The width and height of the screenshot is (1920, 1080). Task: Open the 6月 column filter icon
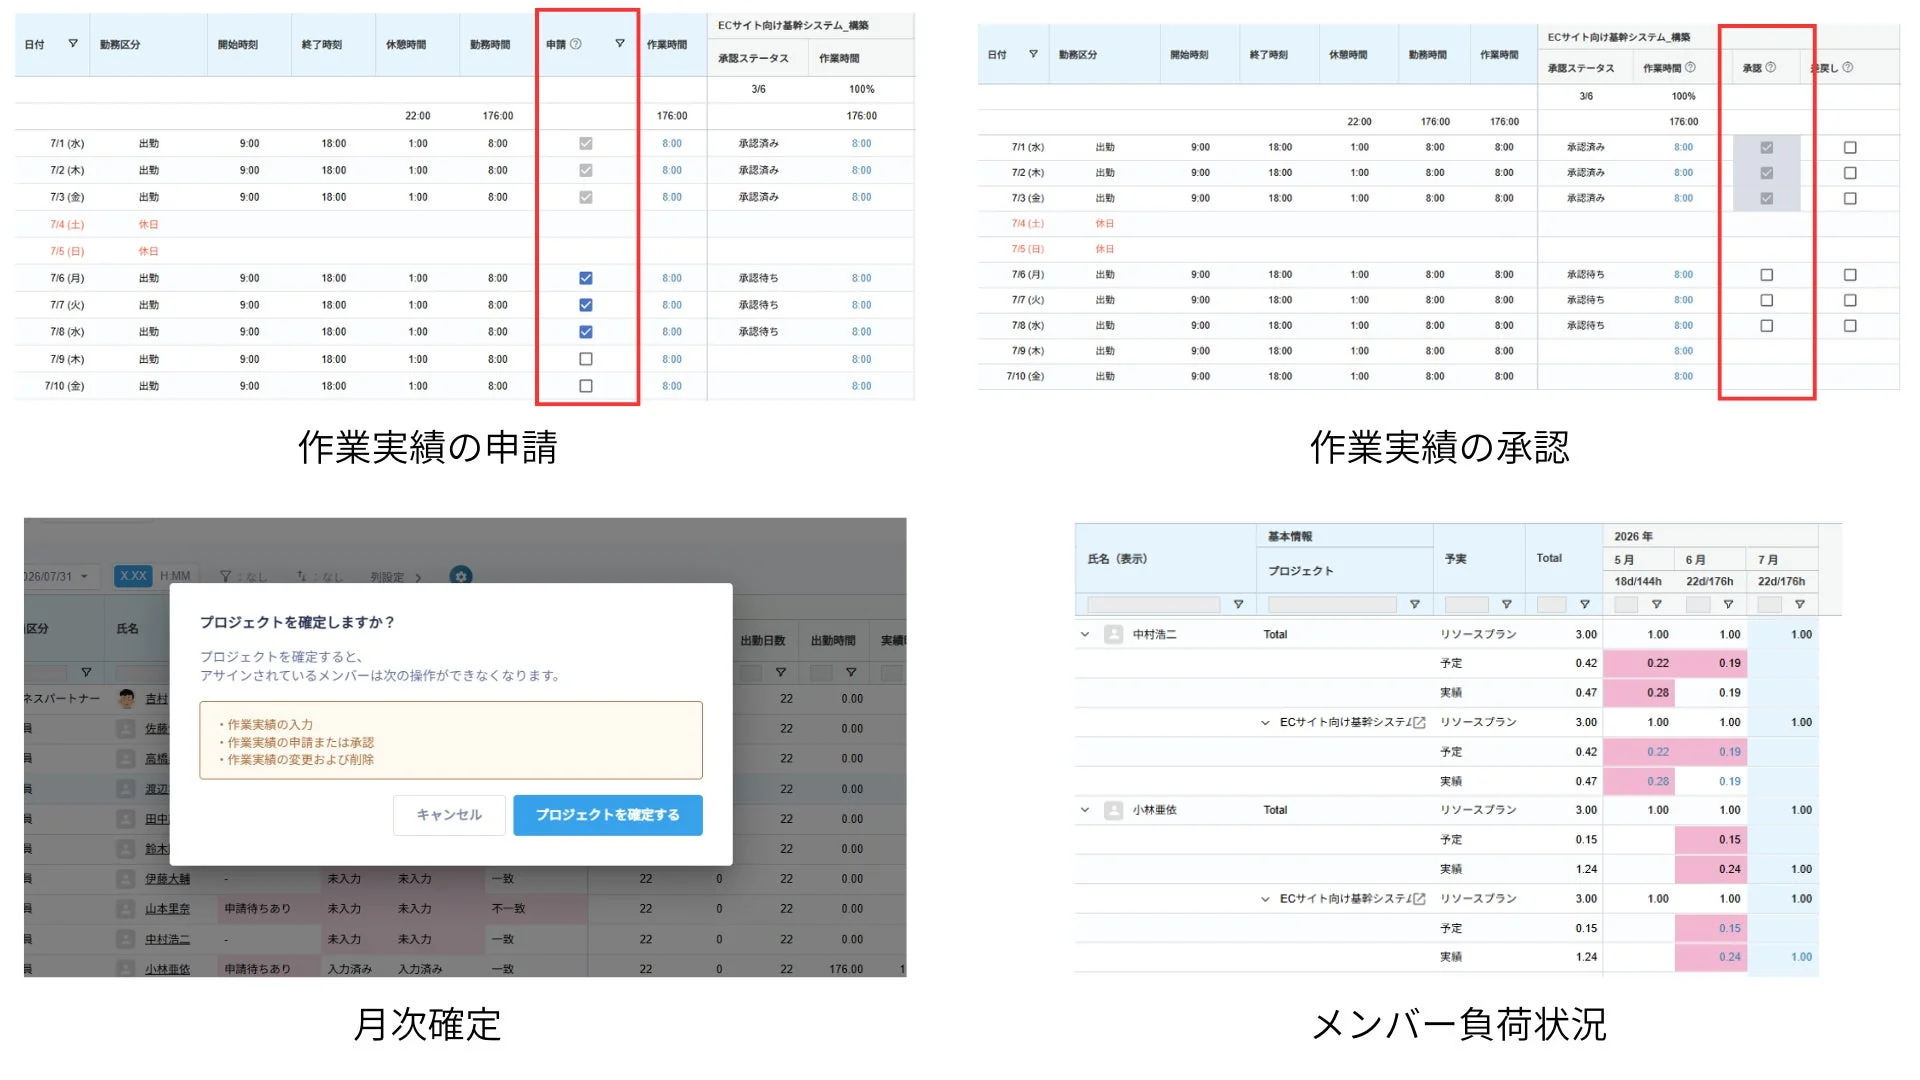tap(1729, 605)
